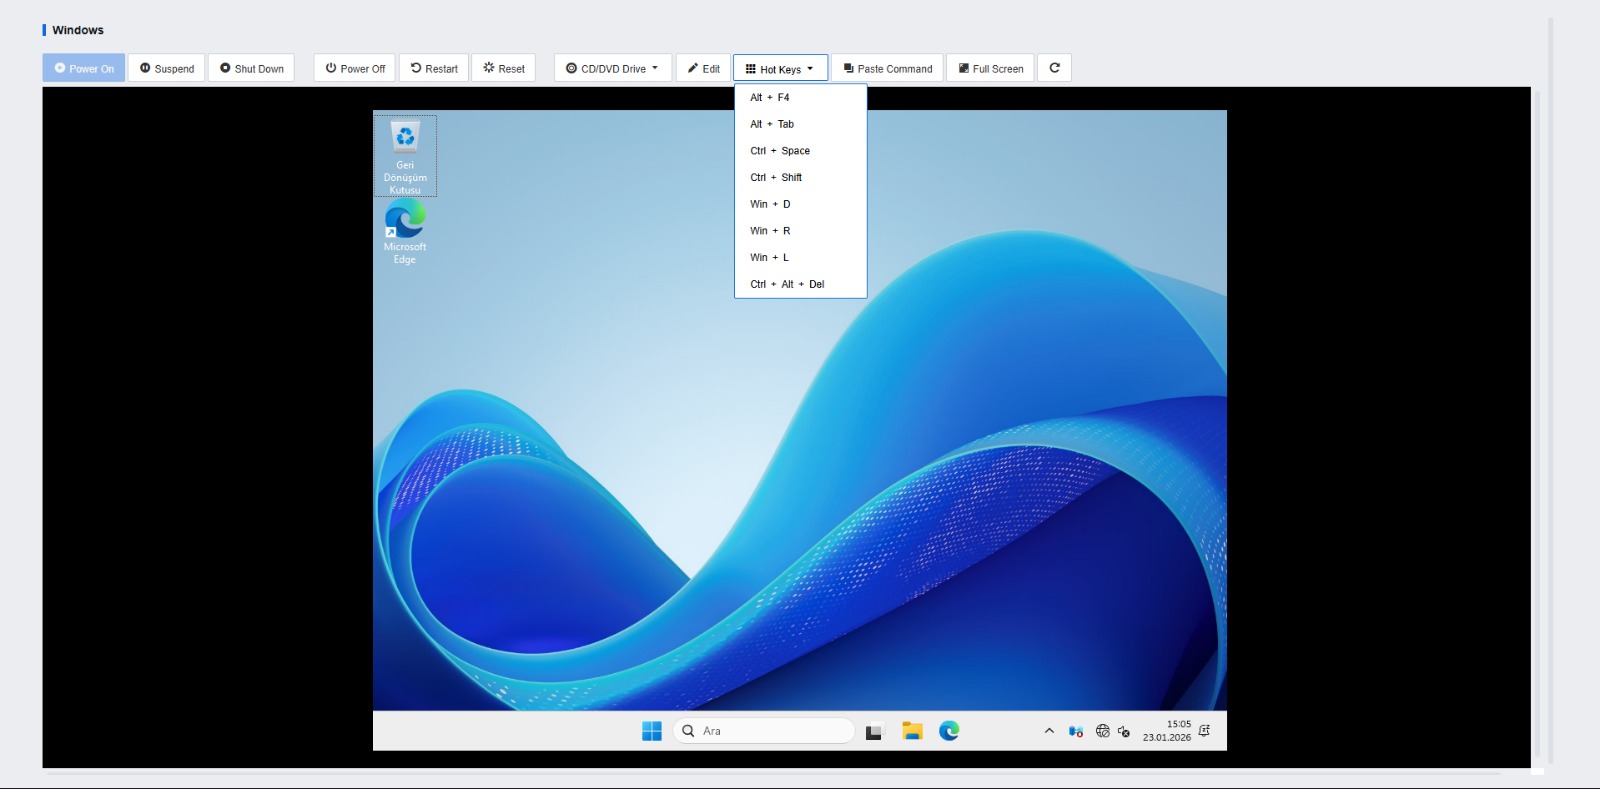Restart the virtual machine

[x=434, y=68]
